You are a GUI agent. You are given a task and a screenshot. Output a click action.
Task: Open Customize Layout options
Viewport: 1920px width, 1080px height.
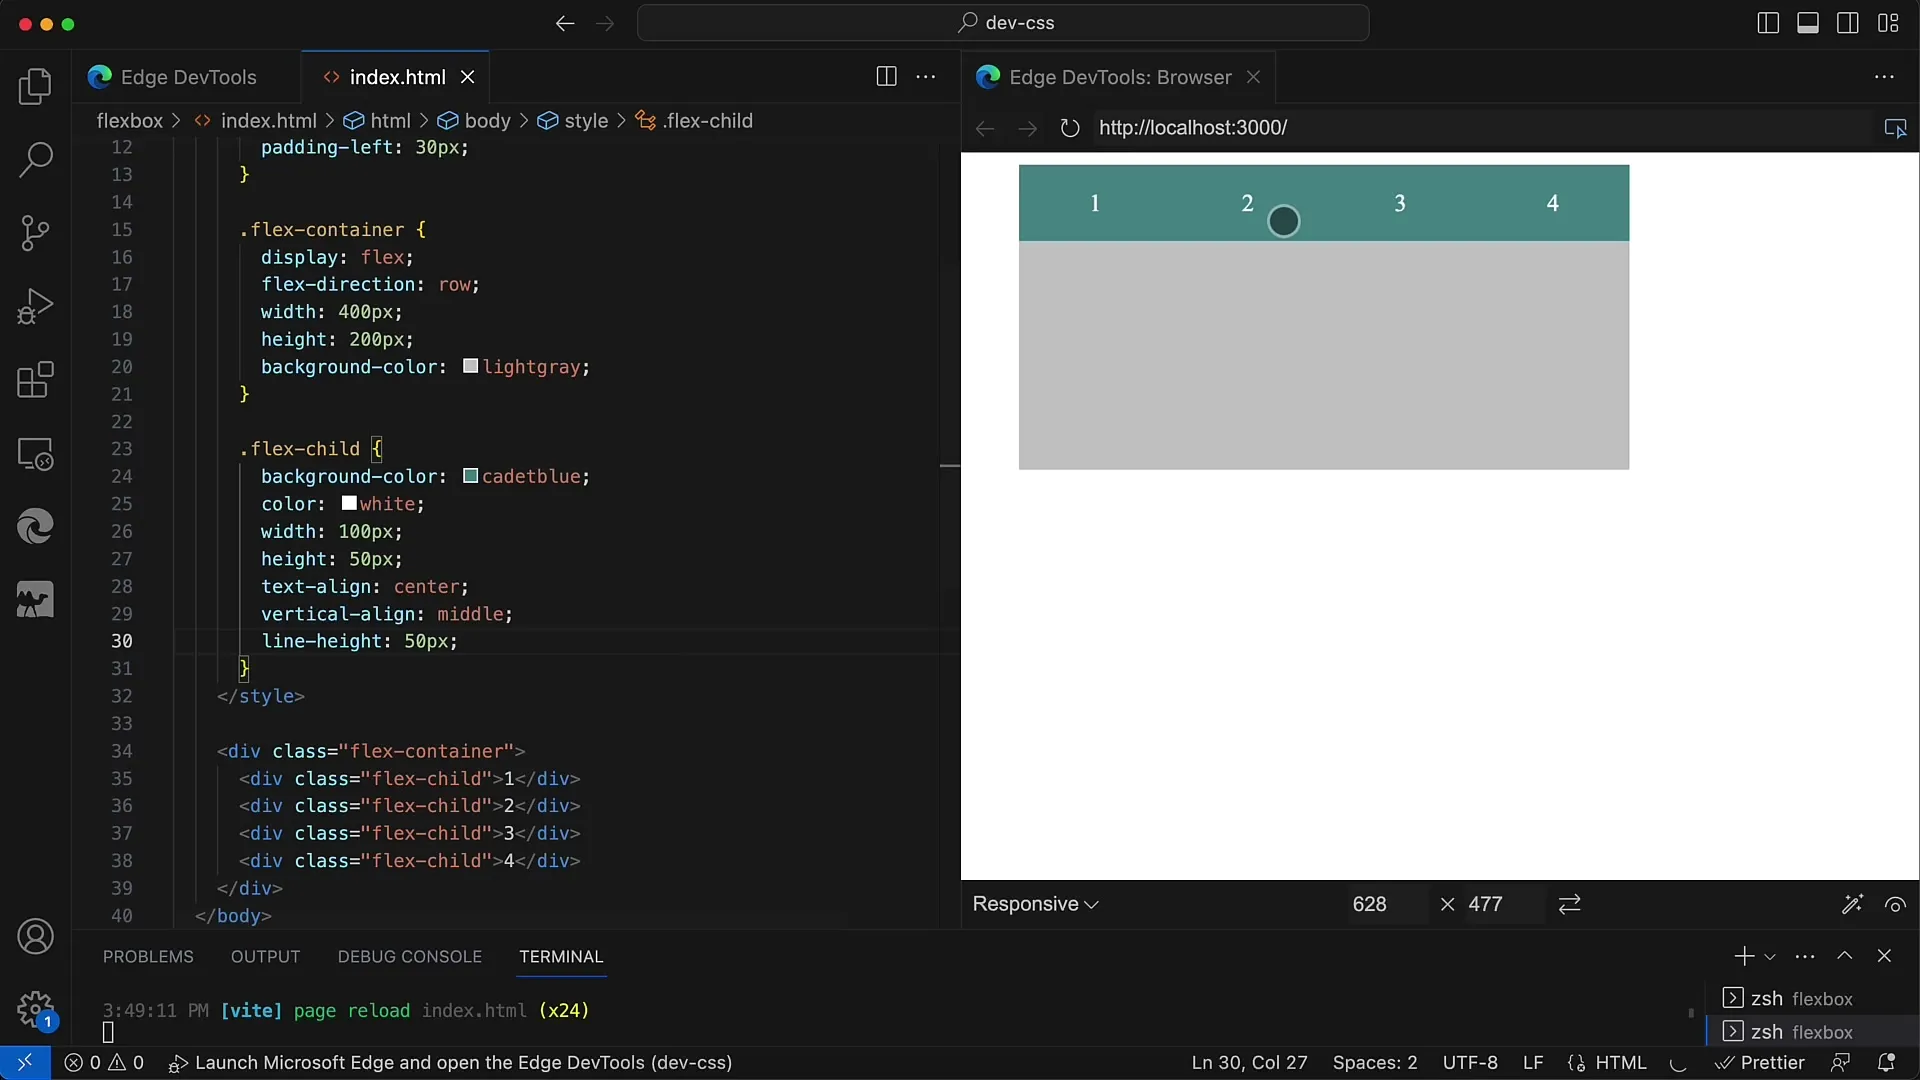point(1888,23)
